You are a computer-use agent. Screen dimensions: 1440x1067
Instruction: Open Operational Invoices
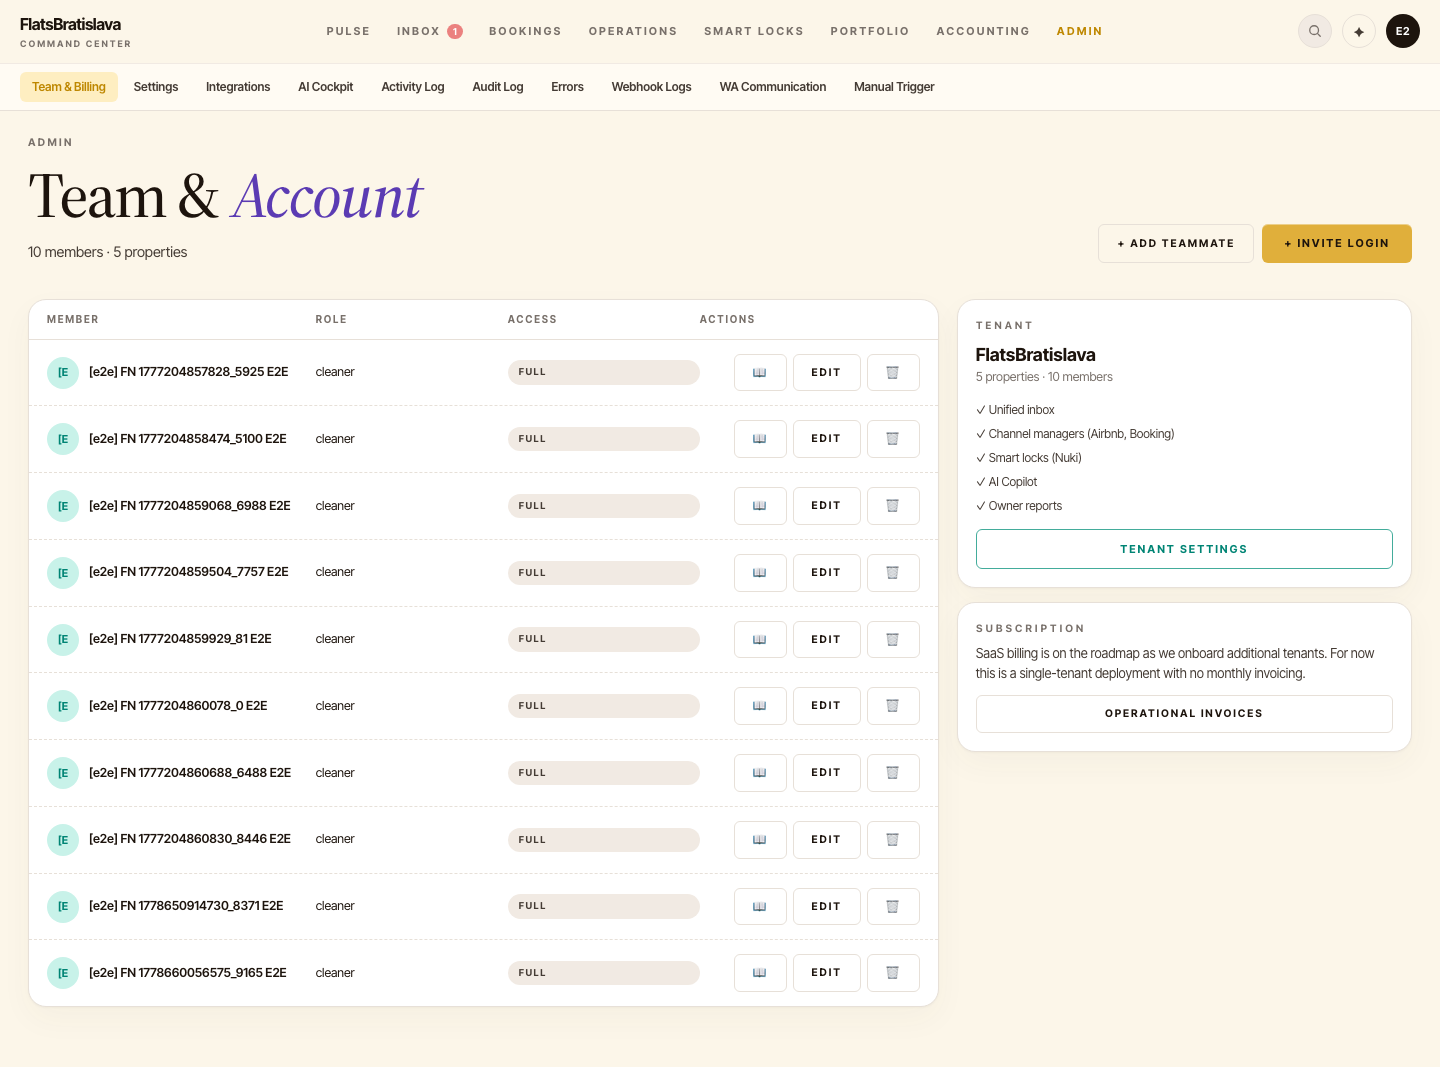point(1184,714)
